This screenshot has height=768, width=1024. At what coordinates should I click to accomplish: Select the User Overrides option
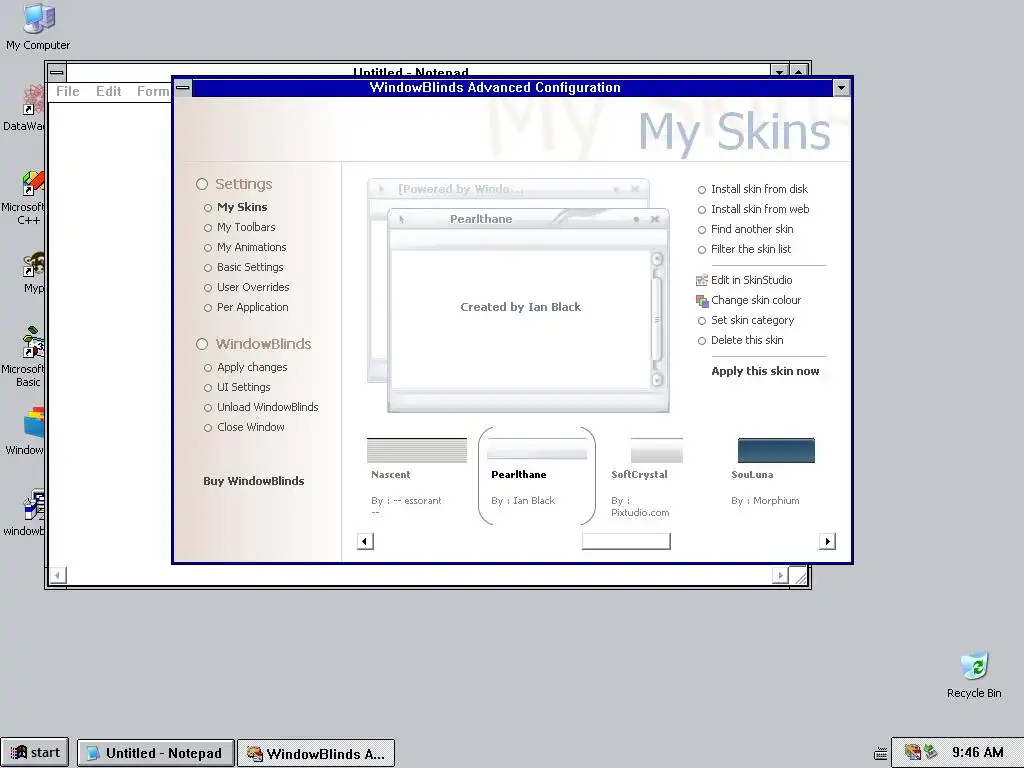(246, 287)
